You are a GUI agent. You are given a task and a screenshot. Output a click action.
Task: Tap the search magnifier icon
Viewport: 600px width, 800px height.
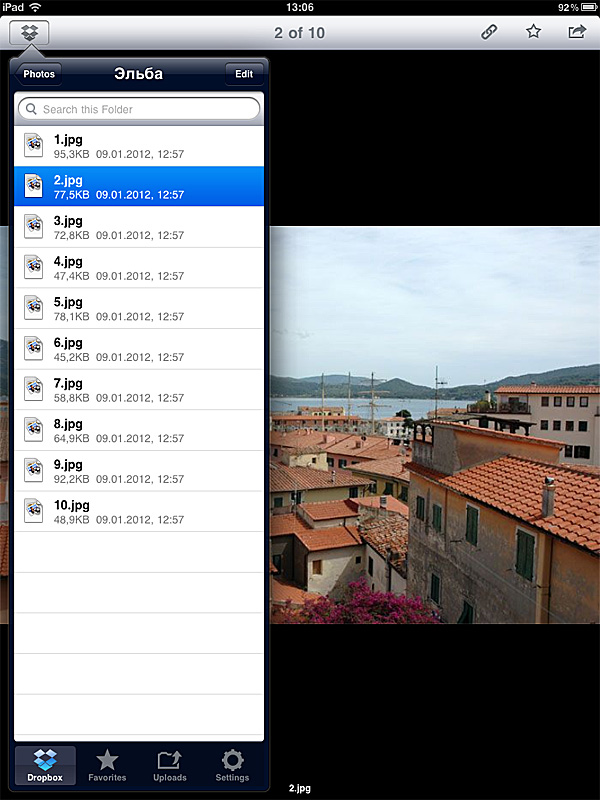click(31, 109)
